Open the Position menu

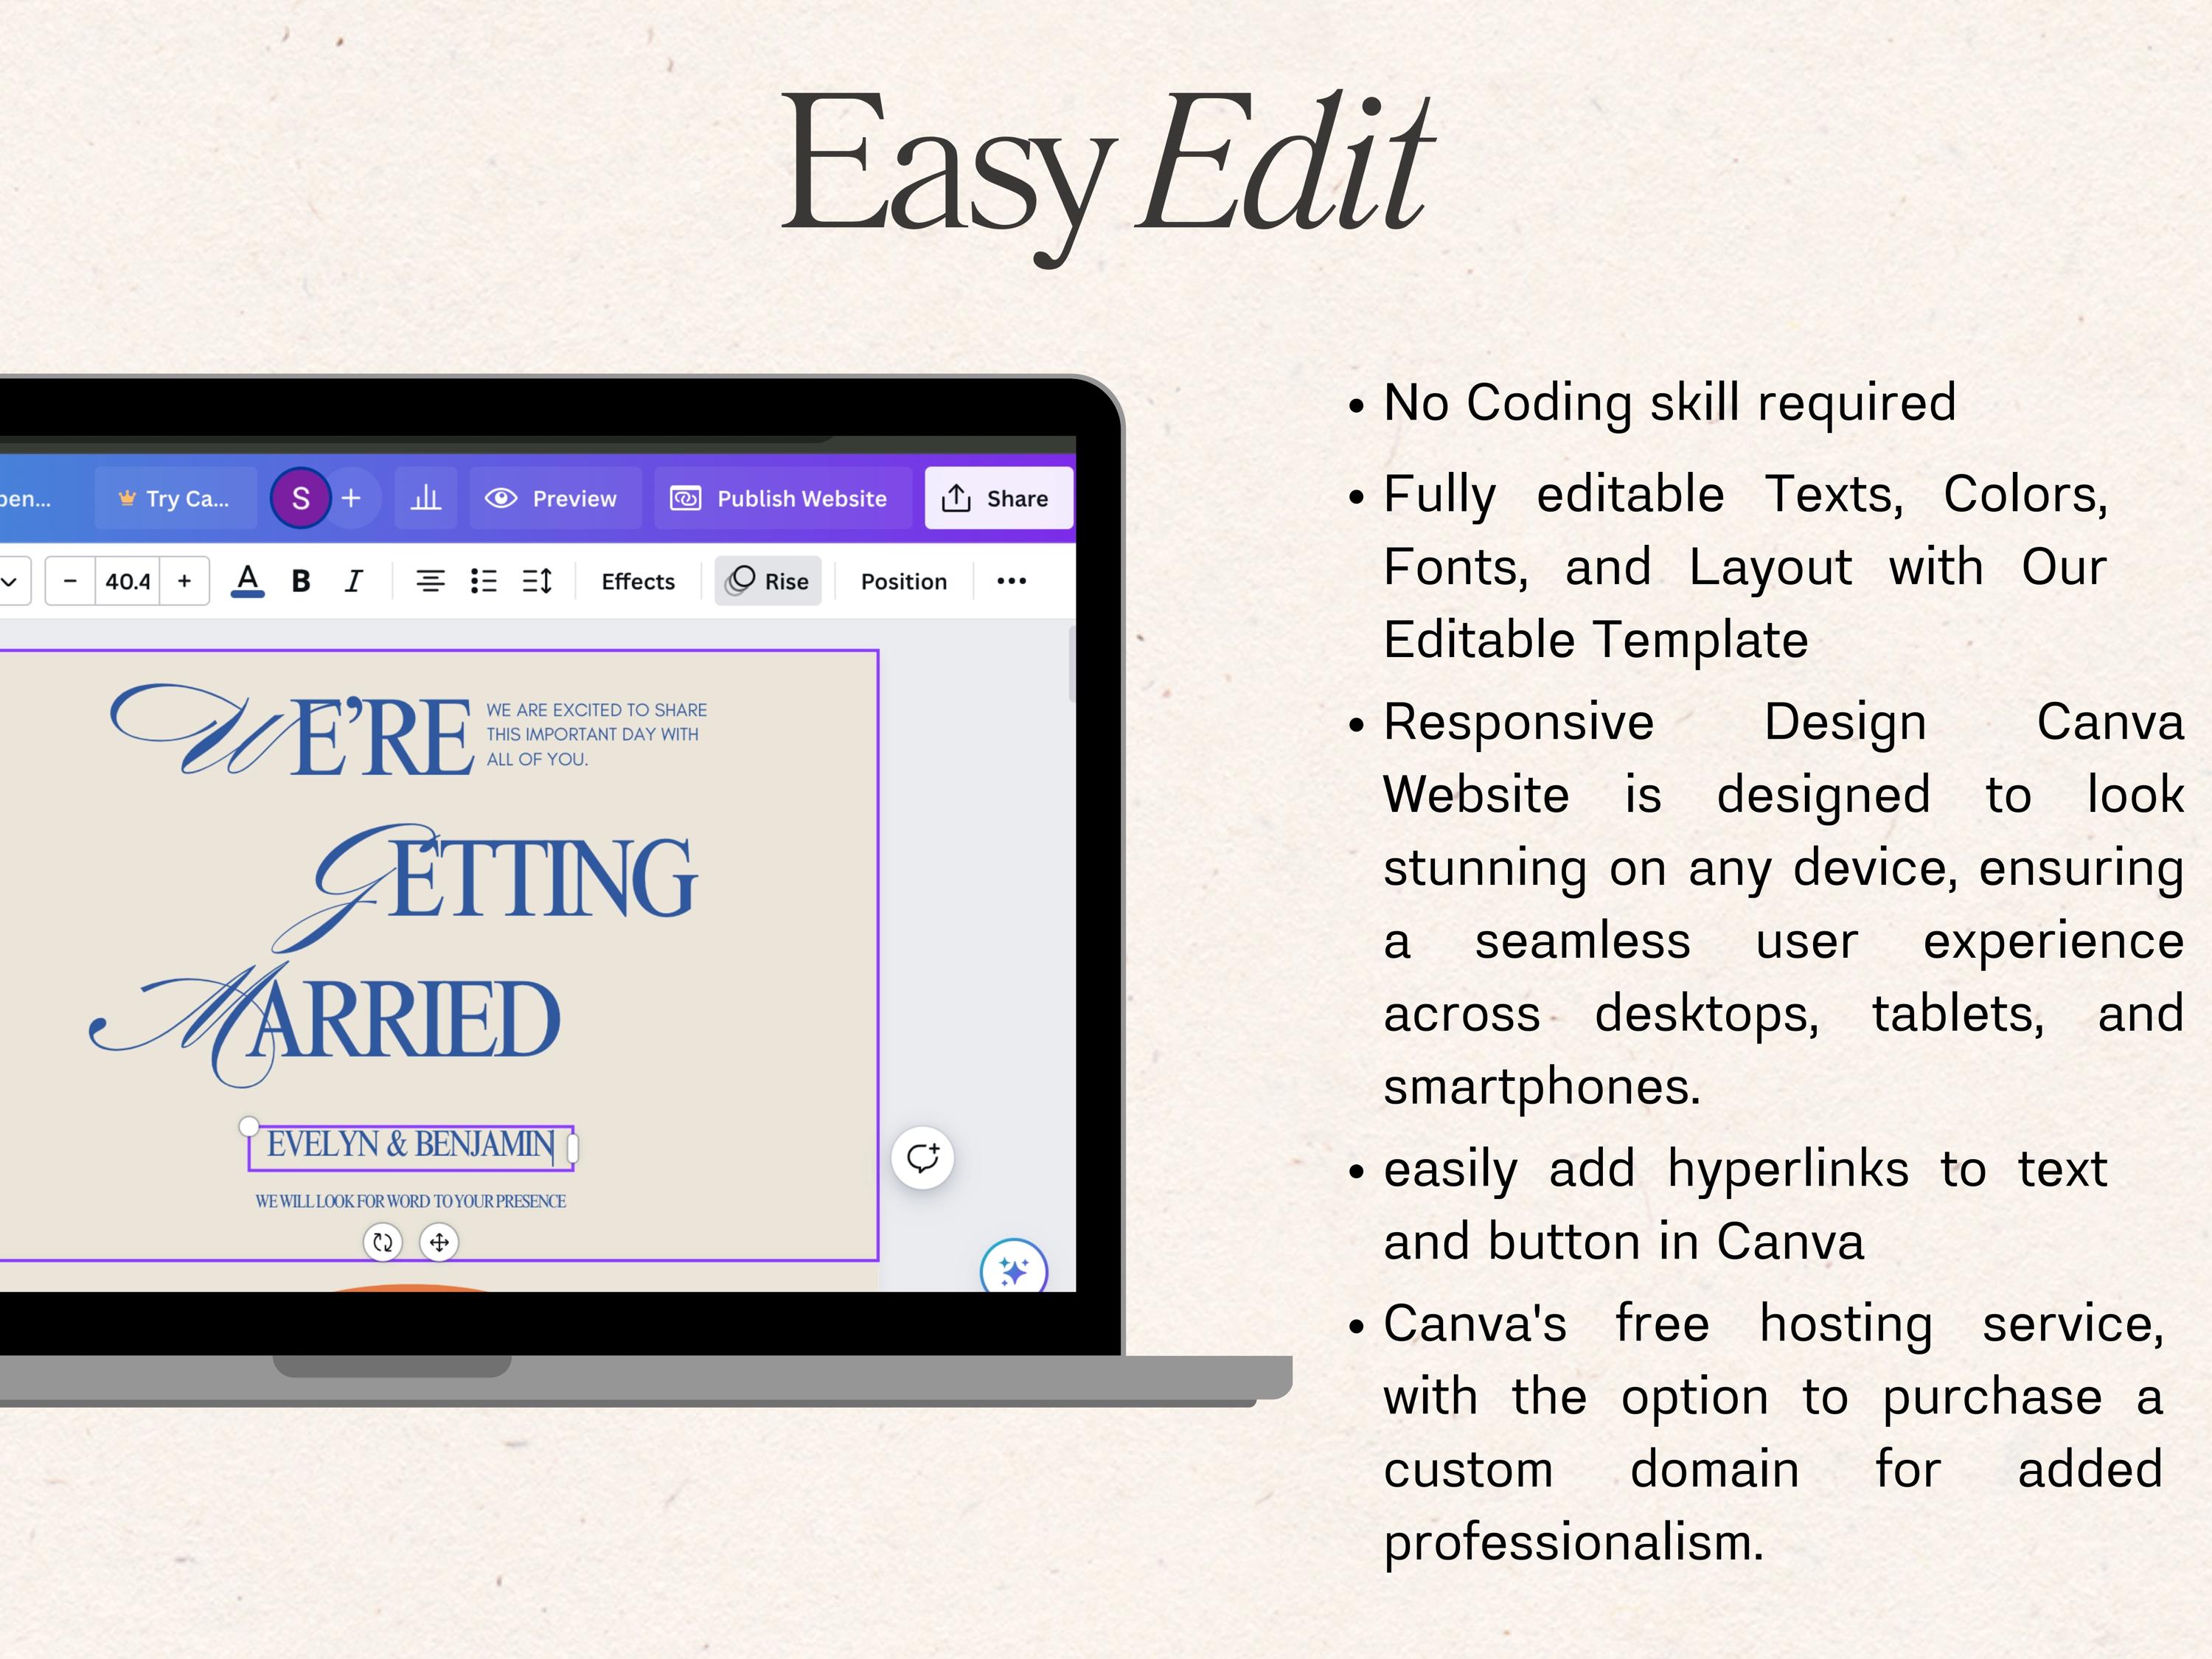904,581
